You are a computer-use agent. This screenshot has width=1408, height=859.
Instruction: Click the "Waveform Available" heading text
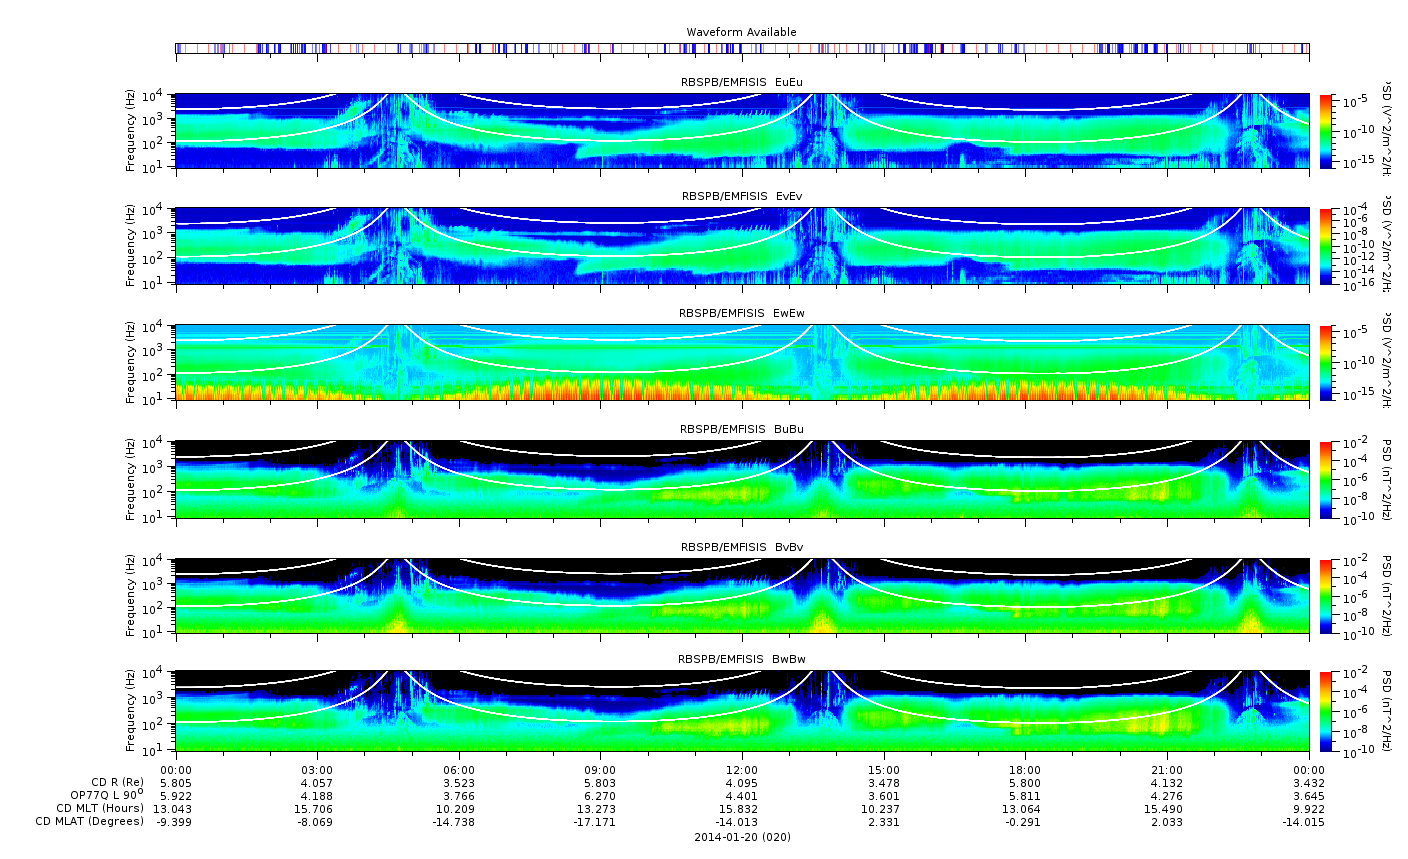[x=742, y=33]
